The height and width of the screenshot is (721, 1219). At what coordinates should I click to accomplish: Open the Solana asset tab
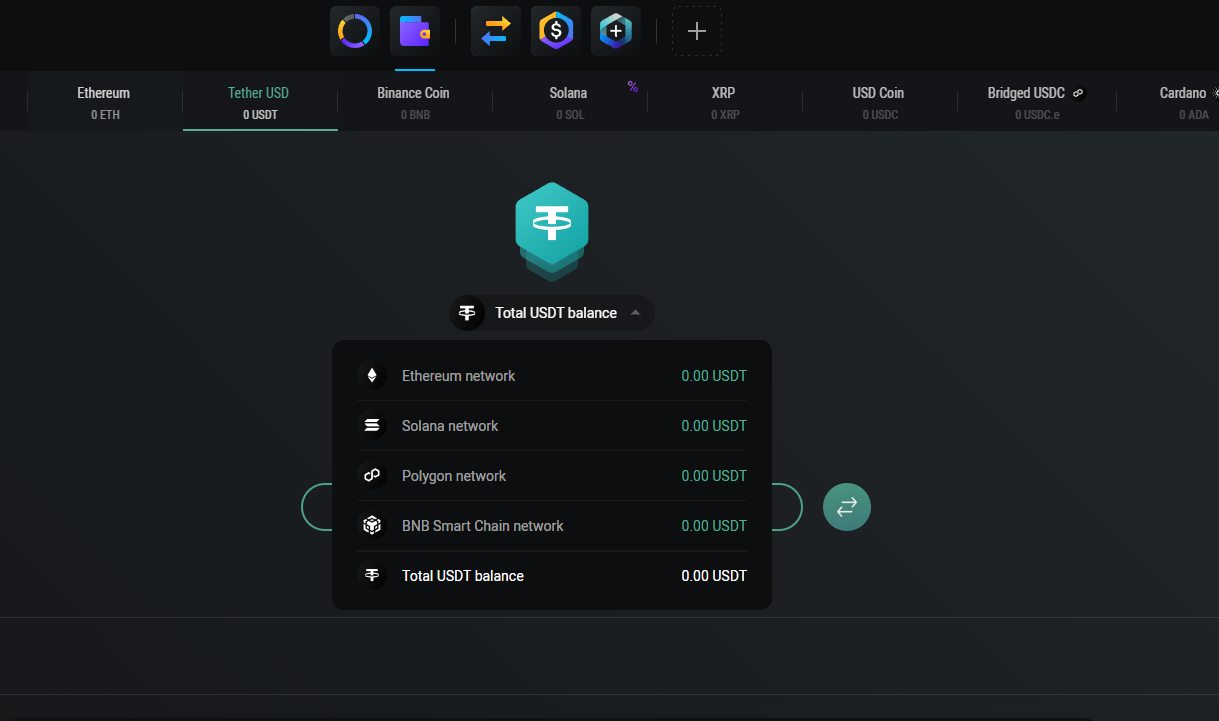[569, 102]
